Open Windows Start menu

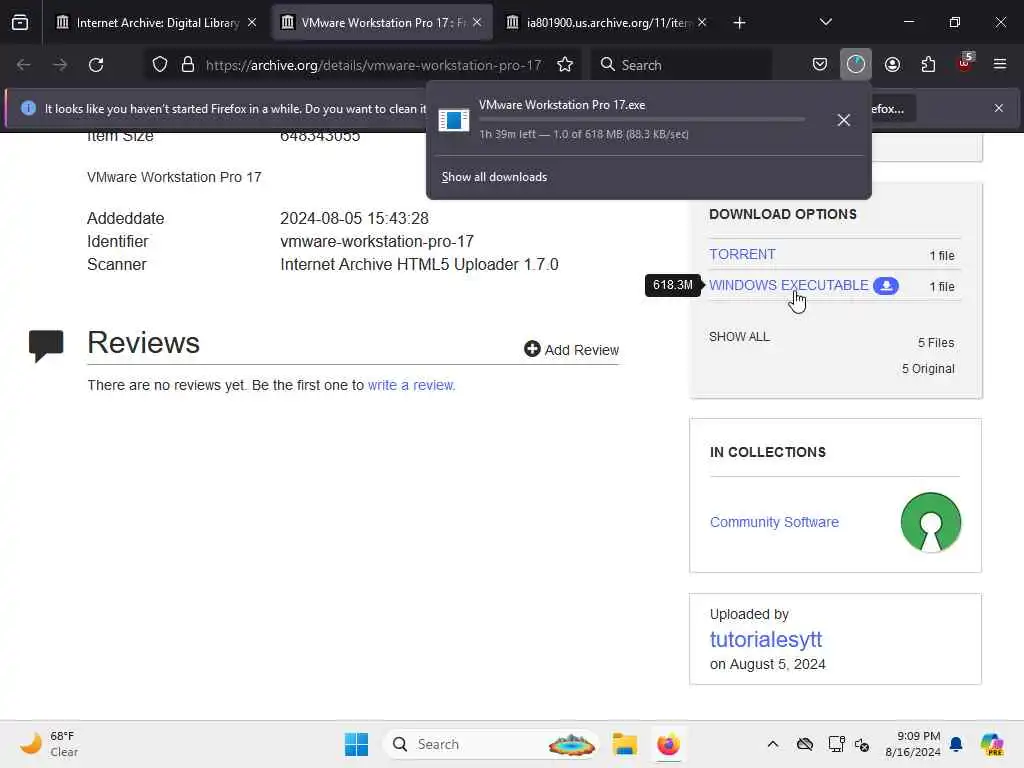(356, 744)
